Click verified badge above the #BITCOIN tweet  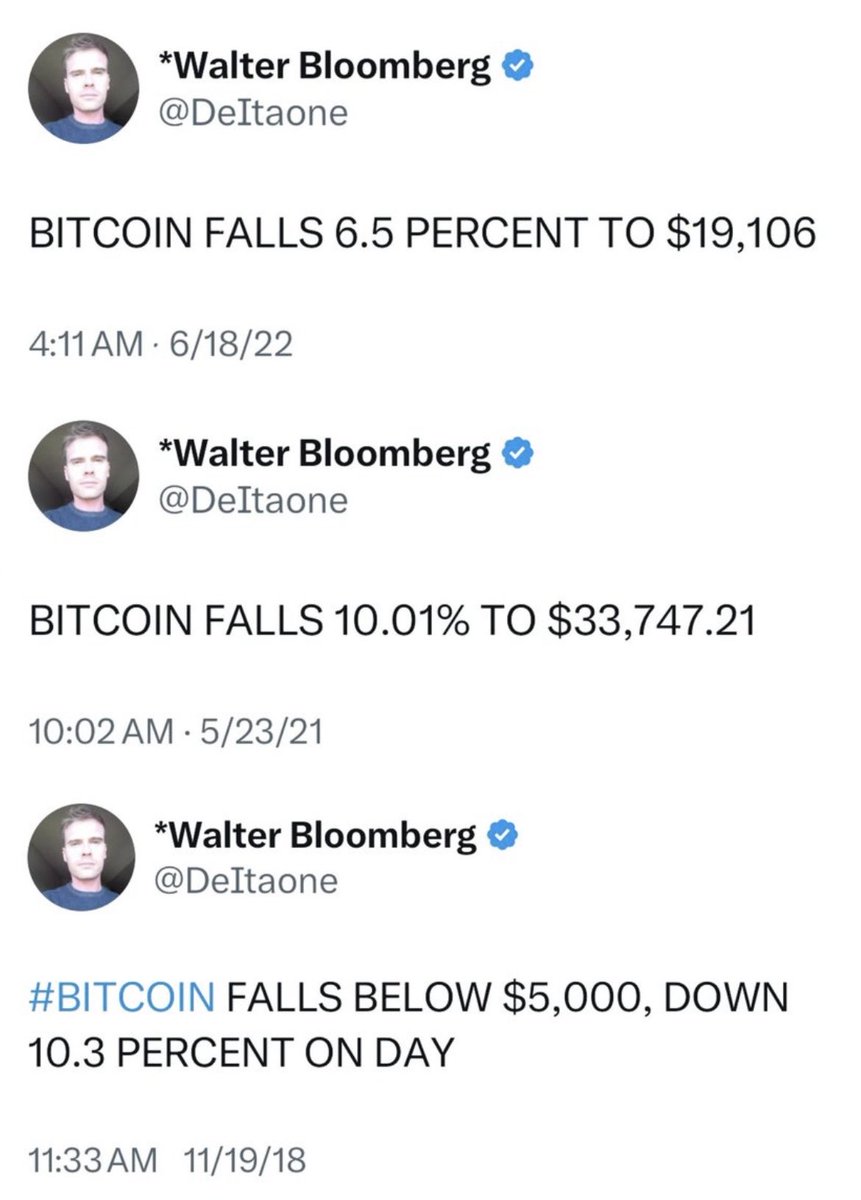[503, 836]
